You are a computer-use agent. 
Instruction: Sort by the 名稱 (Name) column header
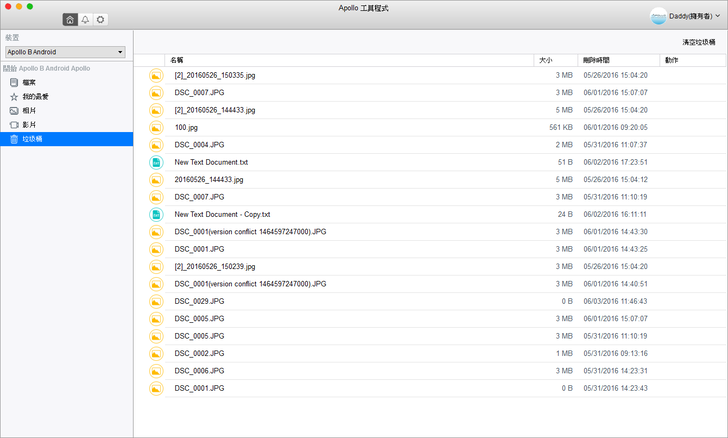click(x=177, y=60)
